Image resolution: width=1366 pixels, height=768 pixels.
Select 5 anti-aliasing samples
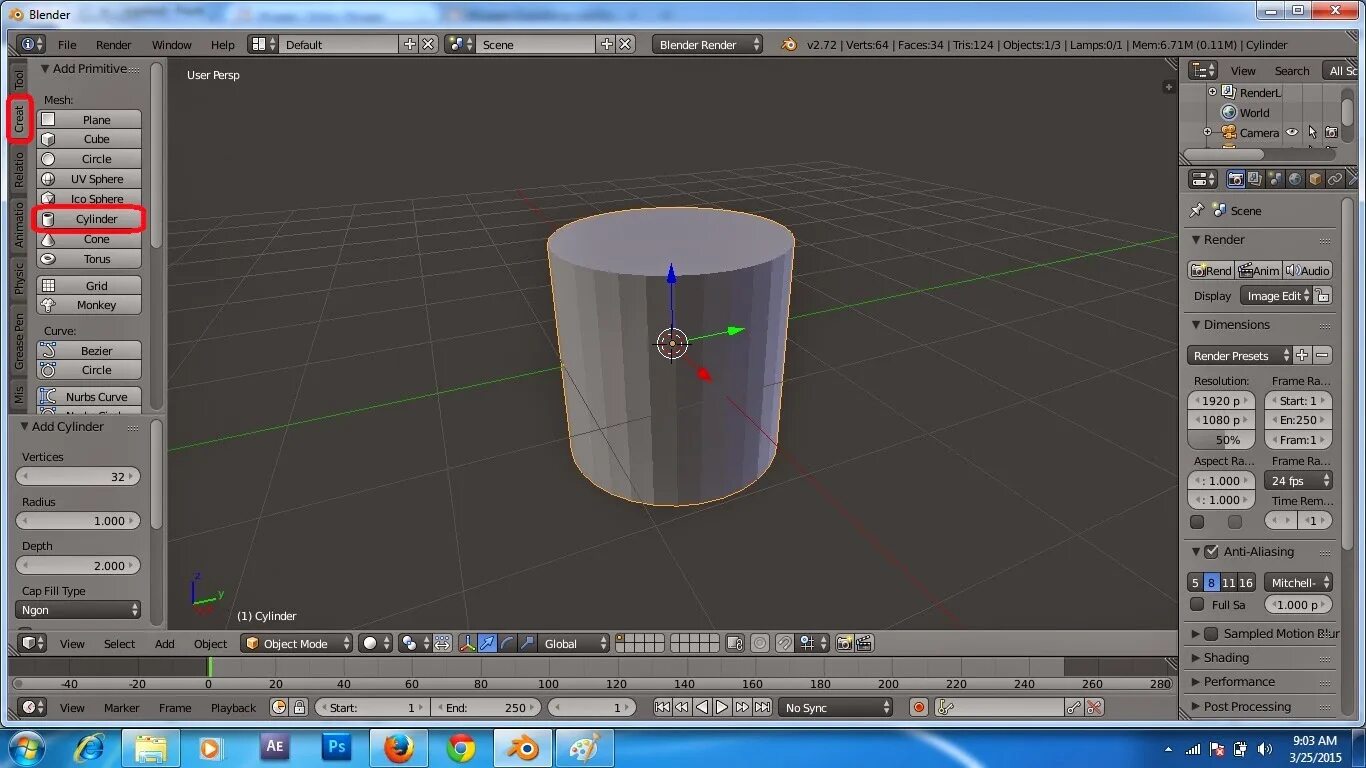click(1195, 582)
